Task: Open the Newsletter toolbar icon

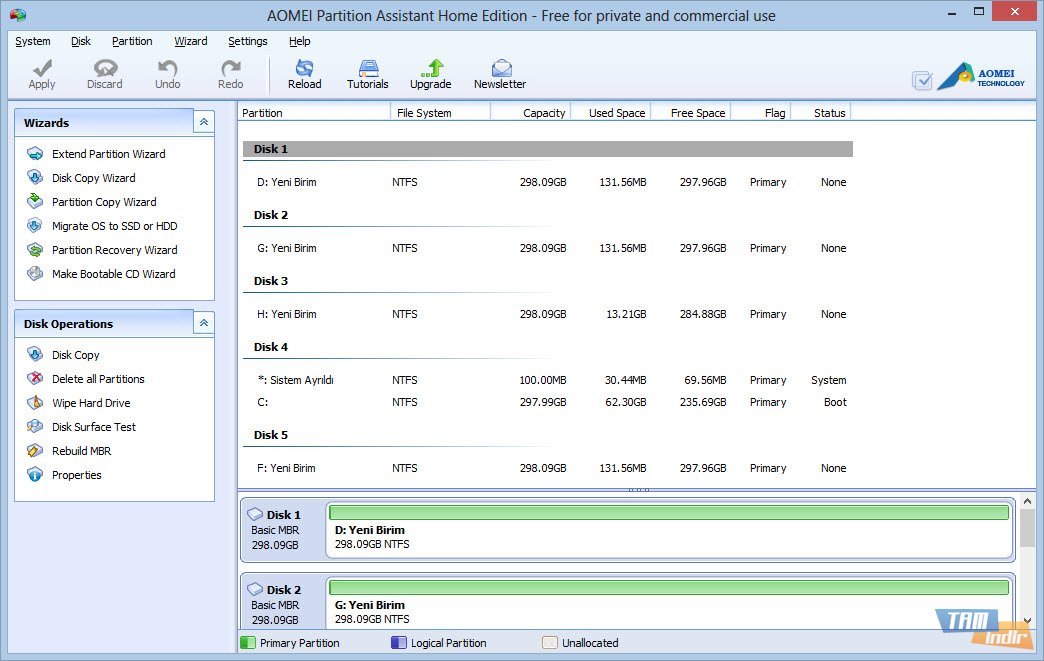Action: (501, 68)
